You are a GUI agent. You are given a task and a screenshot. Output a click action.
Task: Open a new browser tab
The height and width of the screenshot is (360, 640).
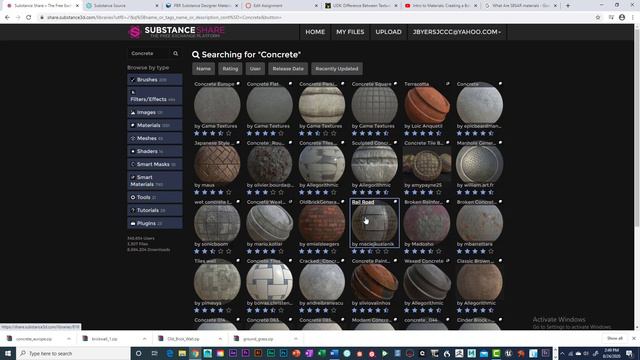click(568, 6)
